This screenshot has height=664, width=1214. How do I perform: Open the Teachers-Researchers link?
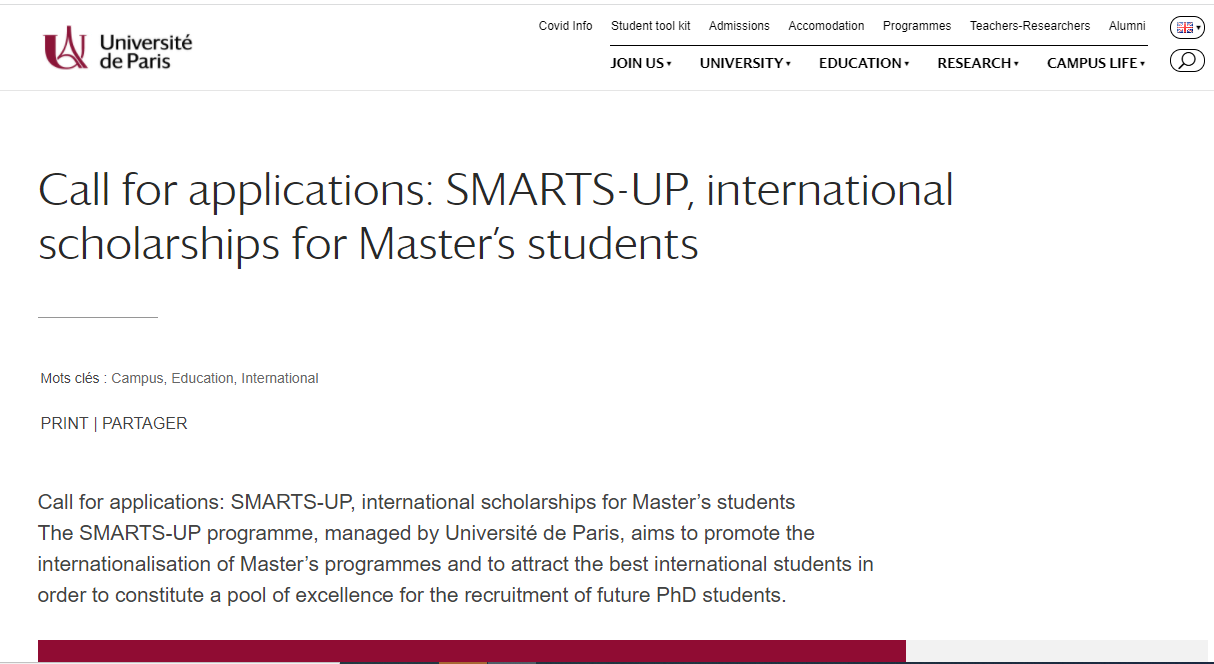(x=1030, y=26)
